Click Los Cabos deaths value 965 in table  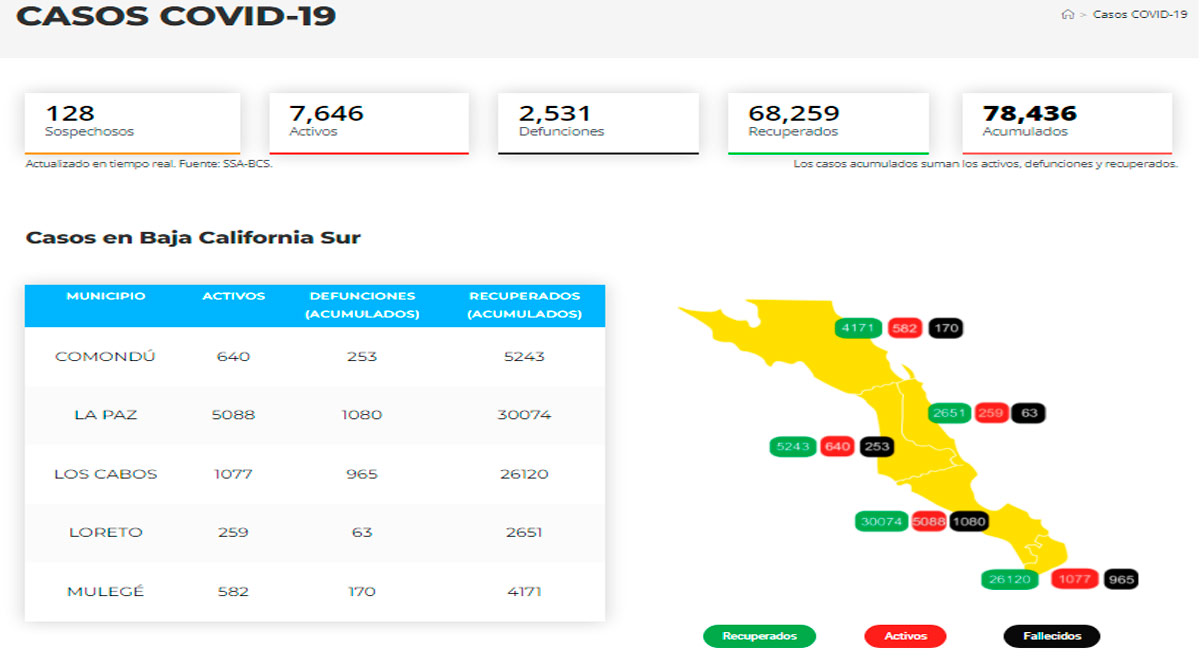[362, 474]
